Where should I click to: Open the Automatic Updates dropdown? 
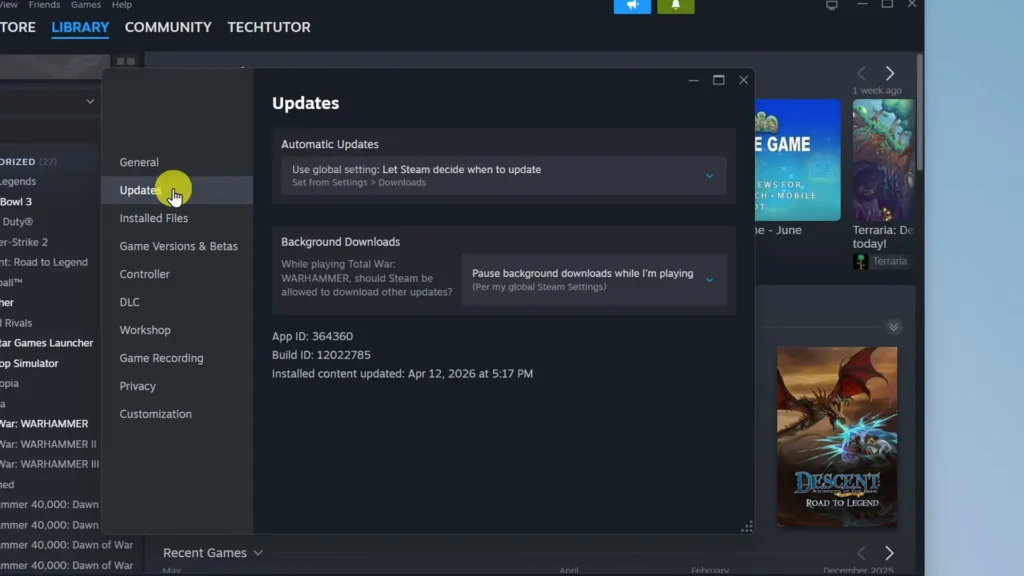click(x=504, y=175)
